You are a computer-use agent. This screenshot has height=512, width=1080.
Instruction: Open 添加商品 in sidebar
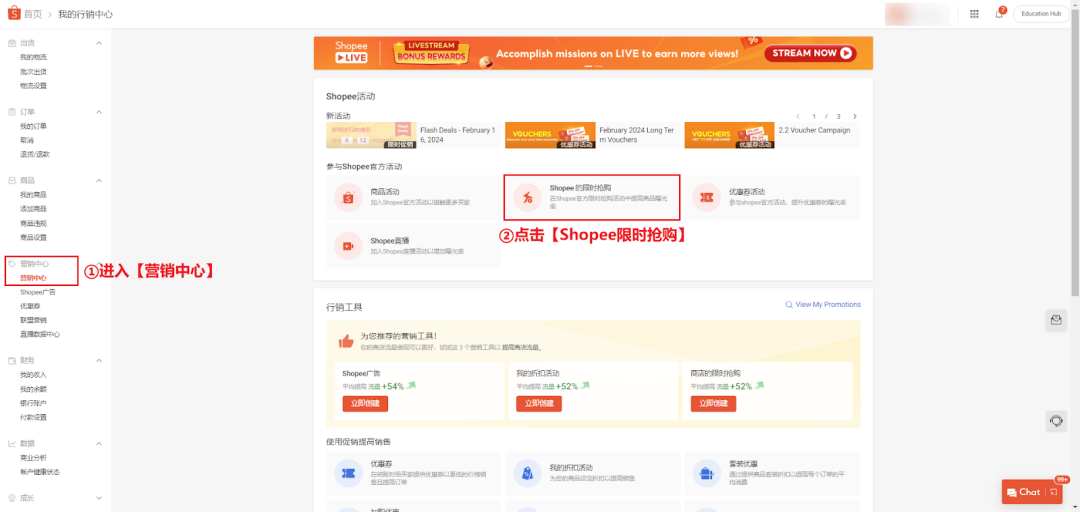point(34,209)
